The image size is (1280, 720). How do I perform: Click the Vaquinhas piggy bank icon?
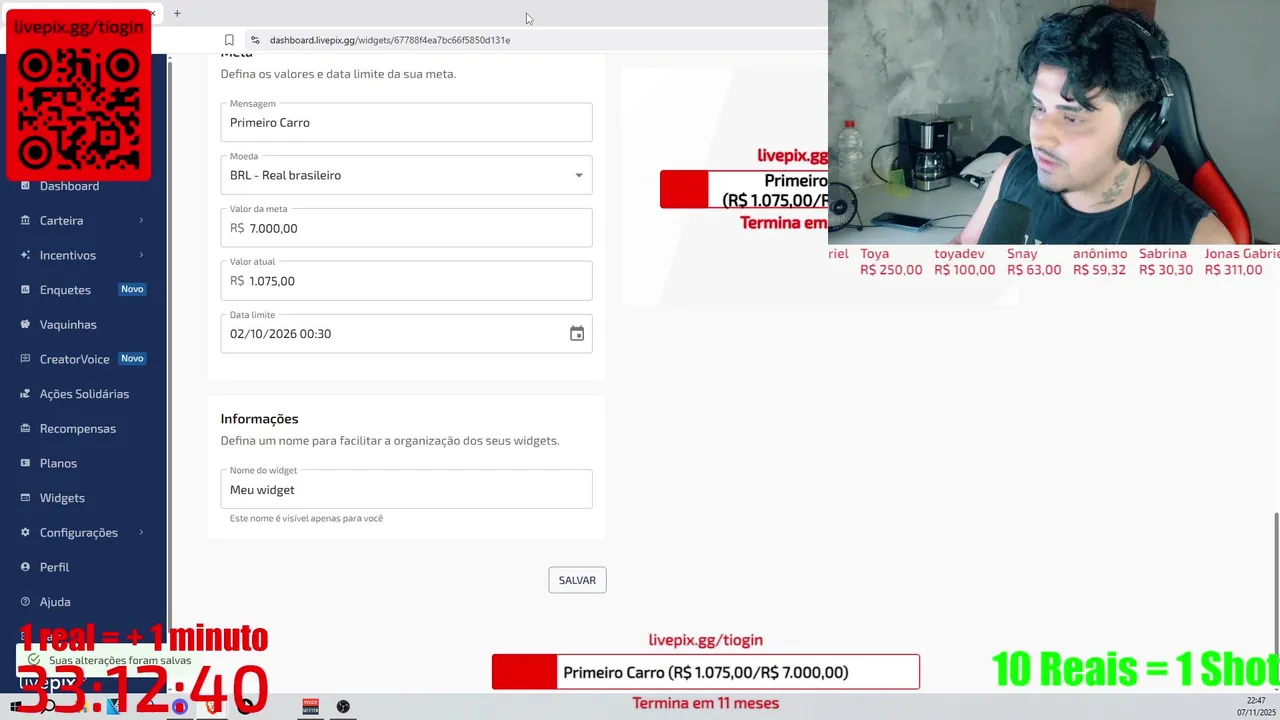26,324
